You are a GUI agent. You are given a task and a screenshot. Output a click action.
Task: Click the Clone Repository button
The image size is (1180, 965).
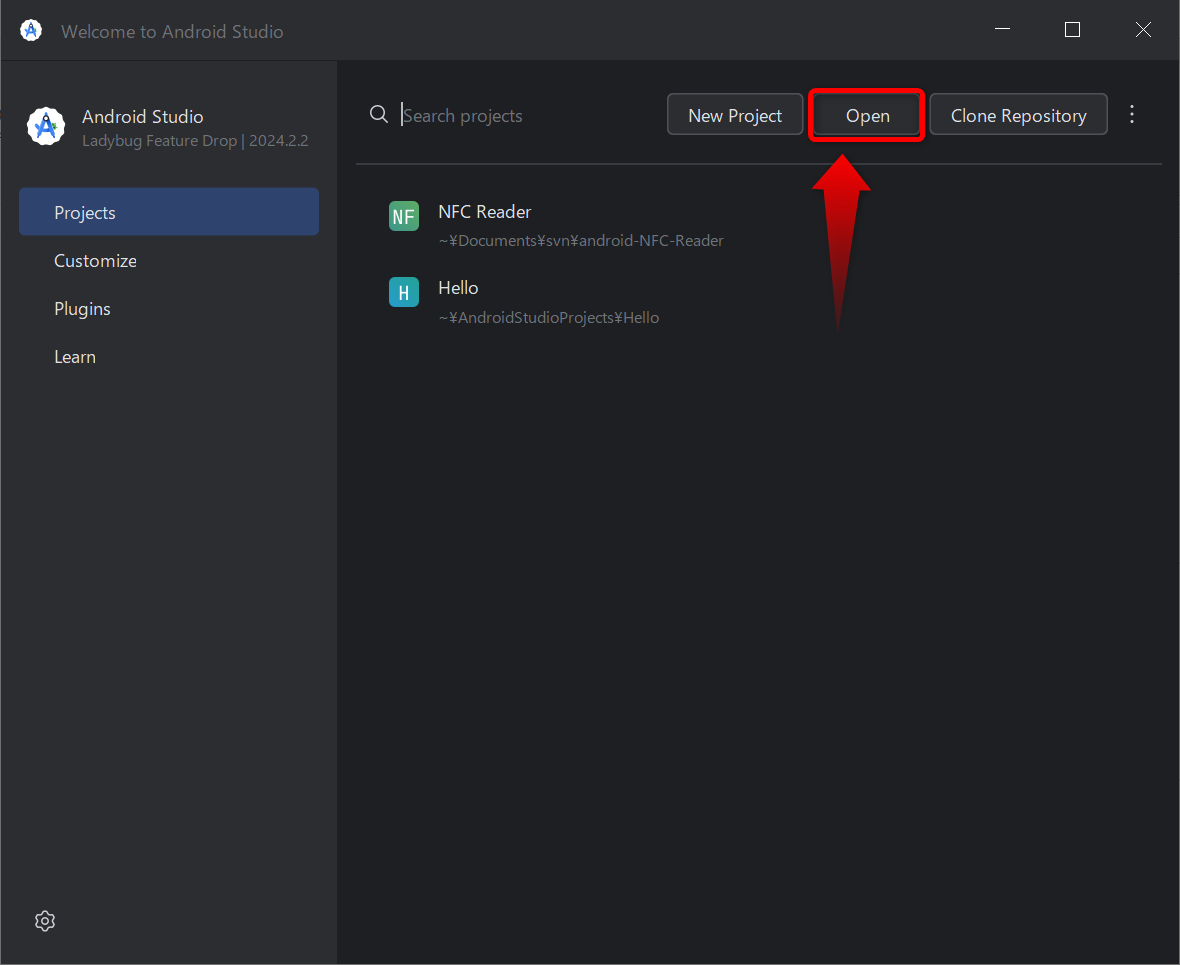1018,115
